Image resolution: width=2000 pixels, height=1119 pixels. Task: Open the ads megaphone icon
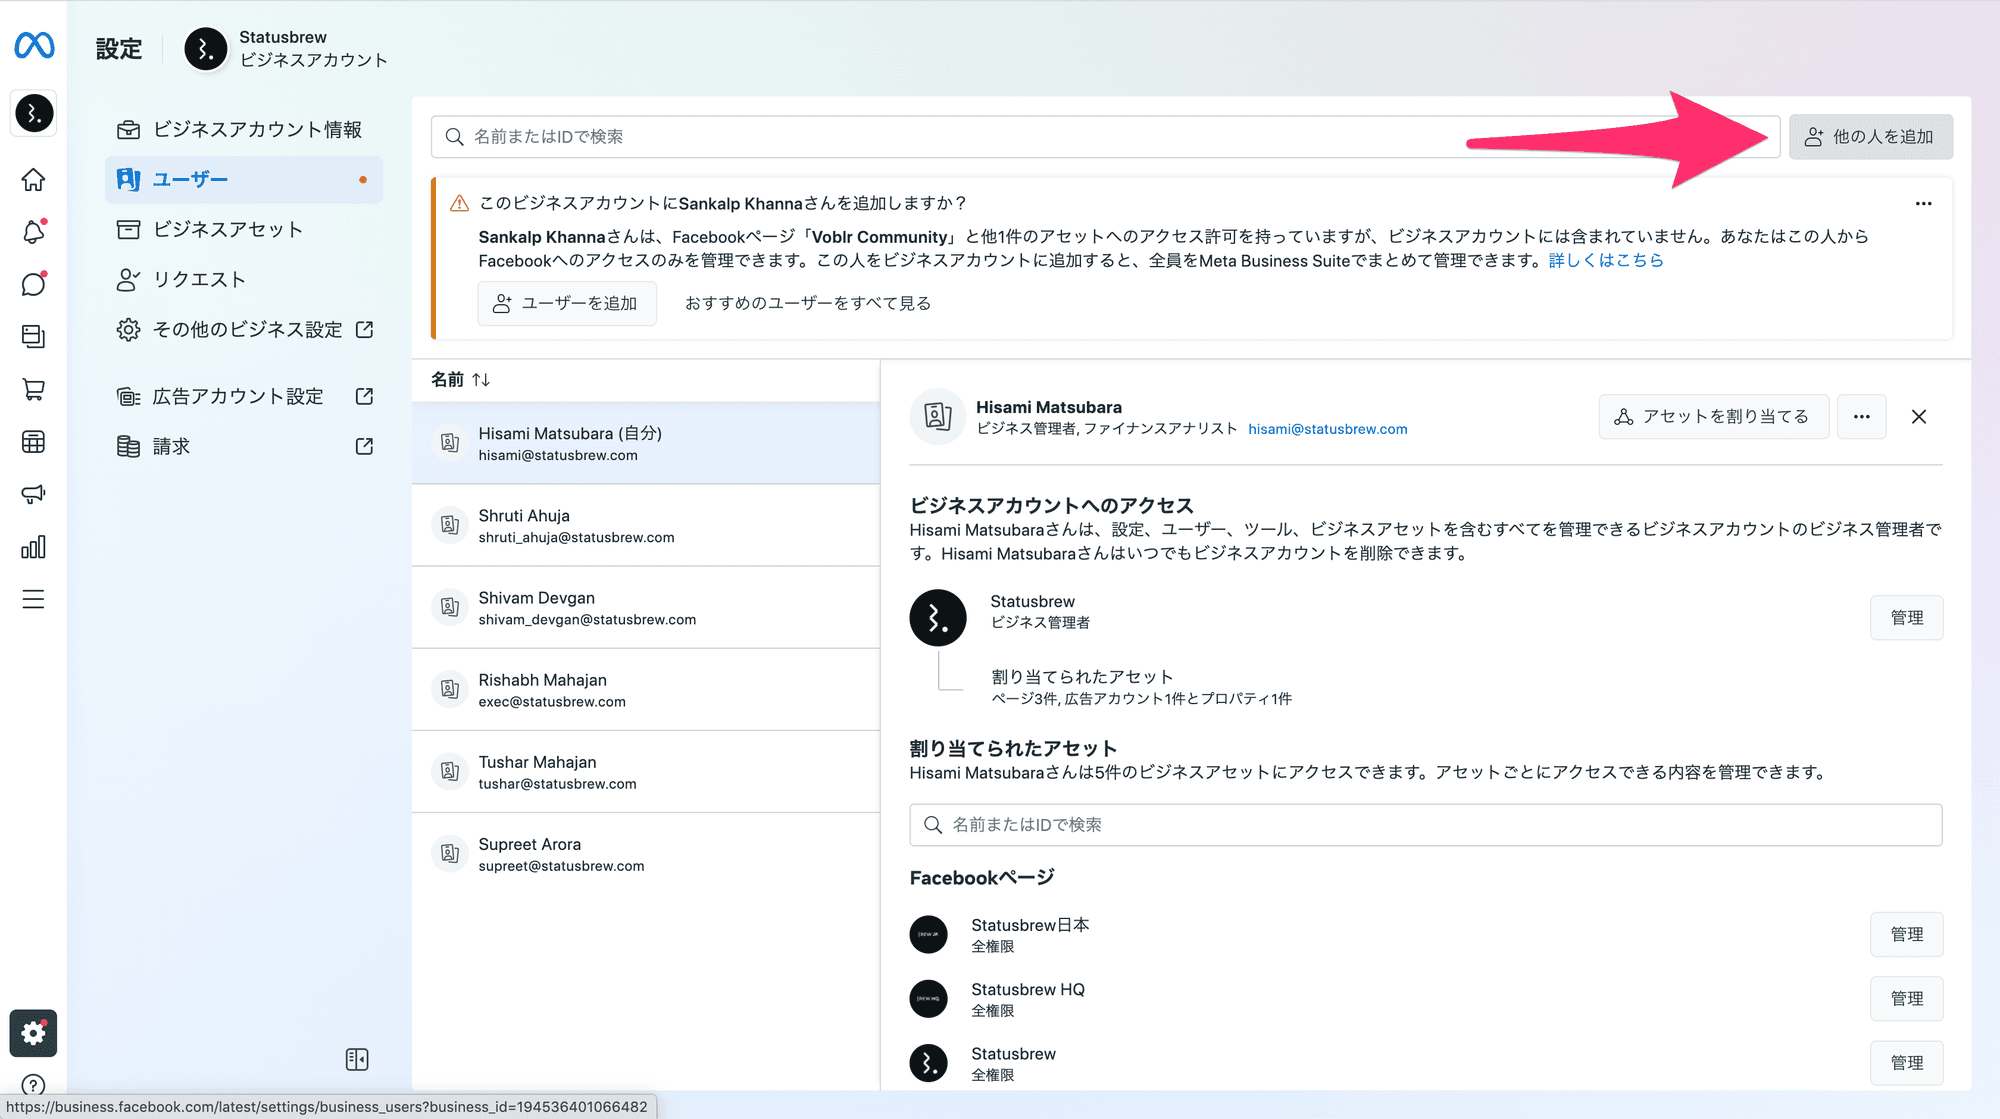click(x=33, y=494)
